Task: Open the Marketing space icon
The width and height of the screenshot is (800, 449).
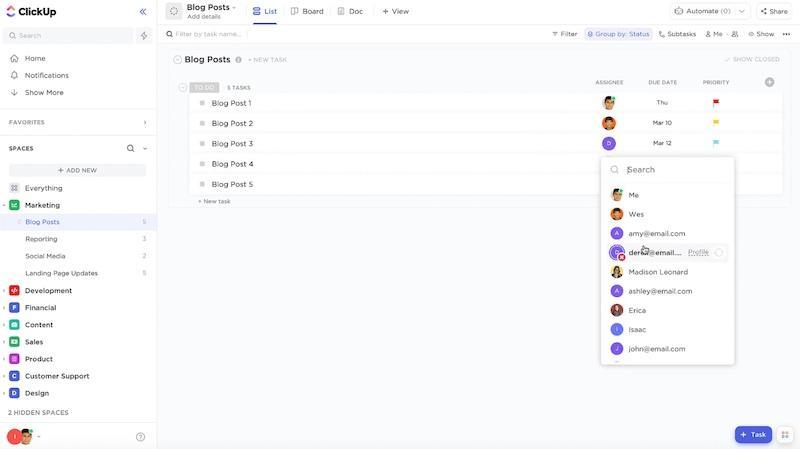Action: point(14,205)
